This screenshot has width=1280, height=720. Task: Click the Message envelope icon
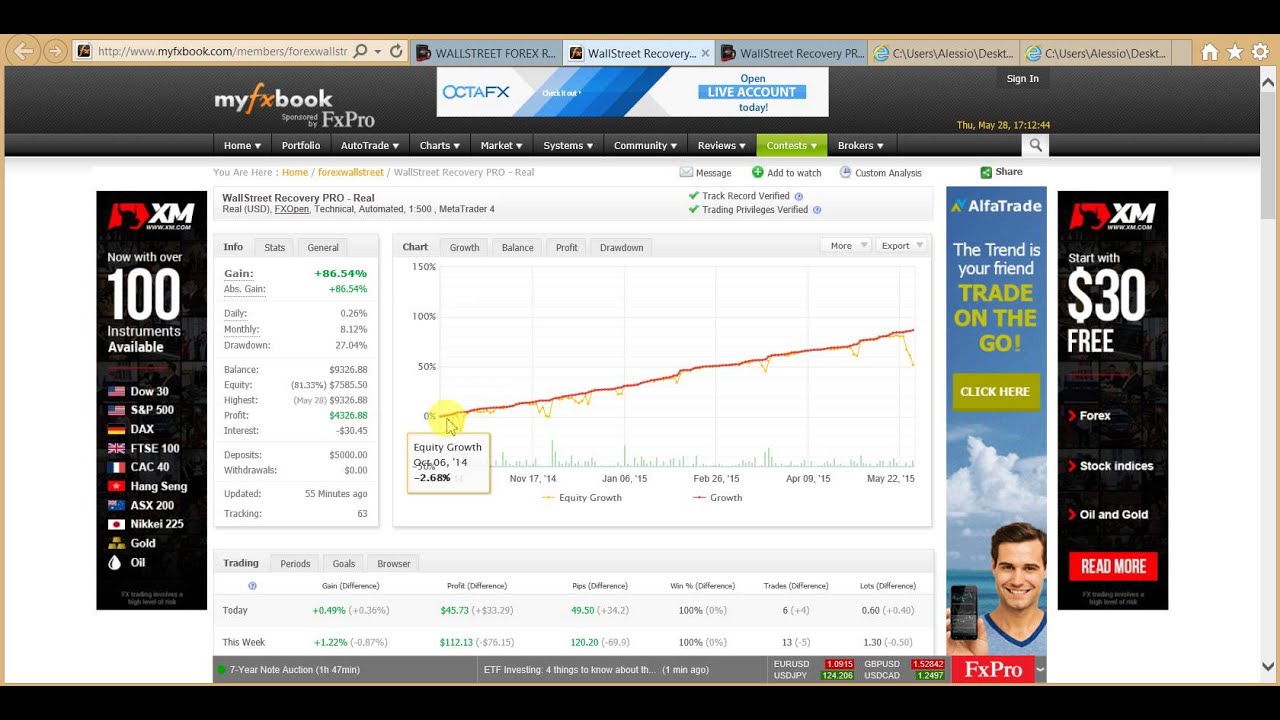point(686,173)
